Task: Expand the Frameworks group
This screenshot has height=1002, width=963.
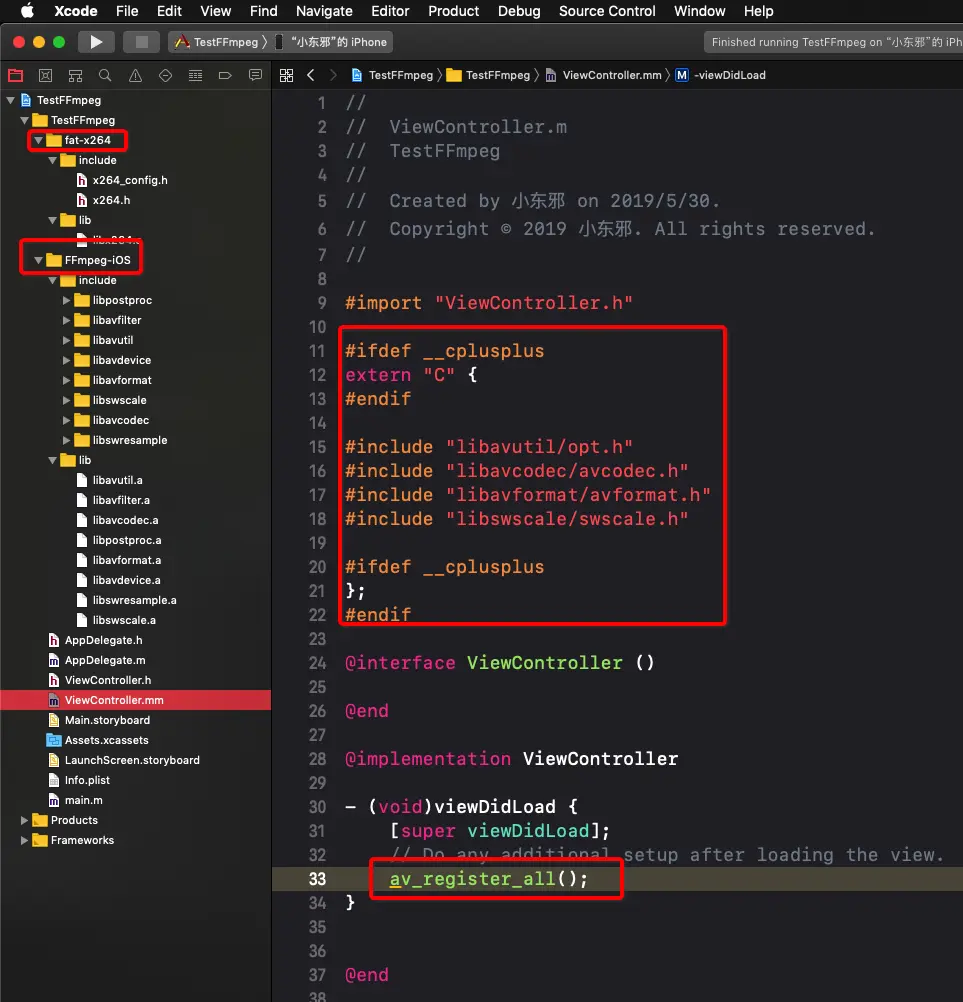Action: pos(24,840)
